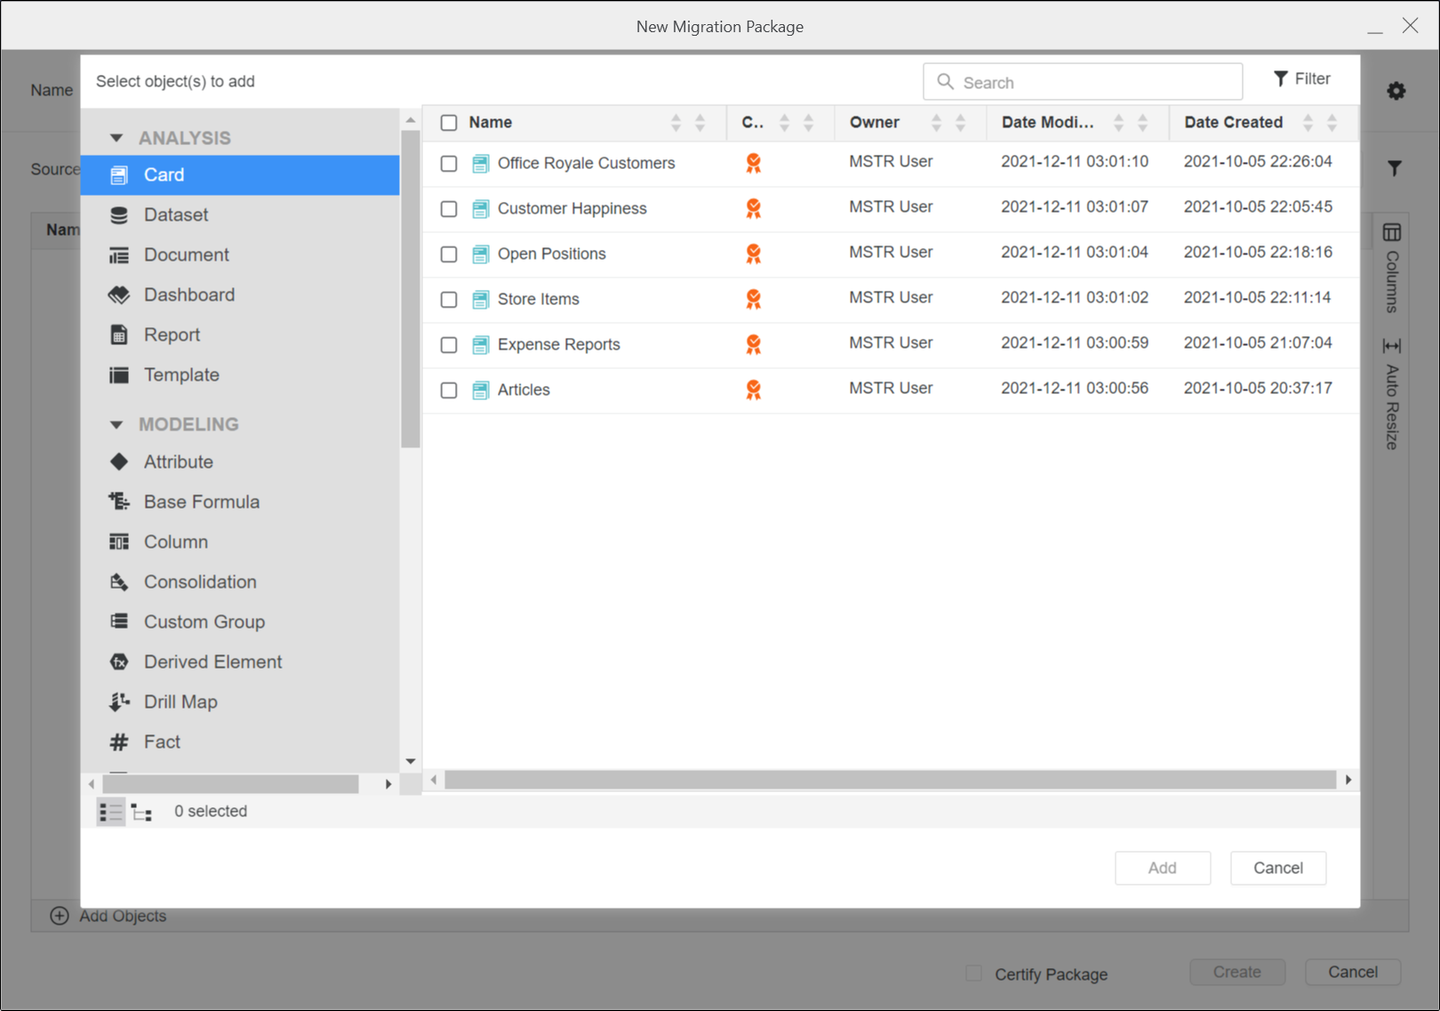1440x1011 pixels.
Task: Click the Drill Map icon
Action: pos(119,702)
